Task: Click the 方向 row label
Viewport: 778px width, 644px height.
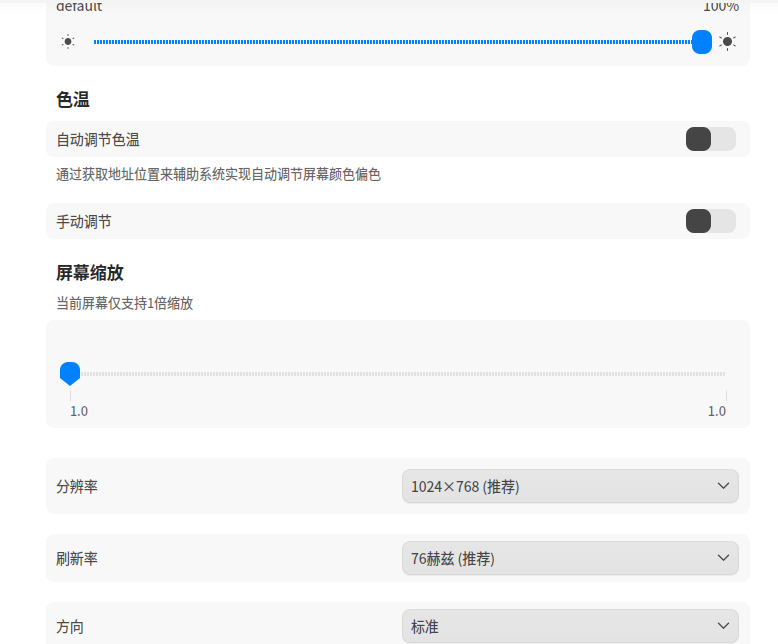Action: (x=70, y=627)
